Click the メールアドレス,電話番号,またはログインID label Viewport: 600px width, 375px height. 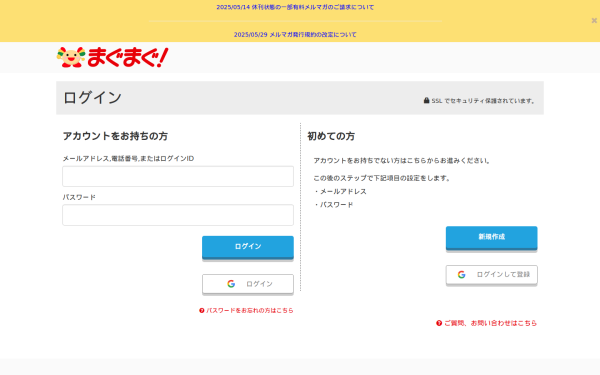click(x=128, y=158)
